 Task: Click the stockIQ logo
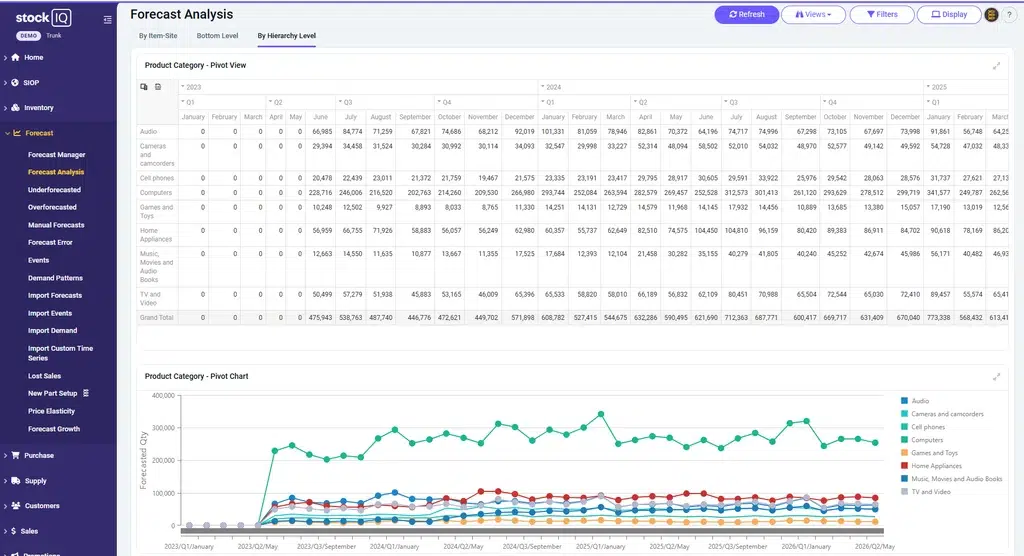(x=43, y=18)
